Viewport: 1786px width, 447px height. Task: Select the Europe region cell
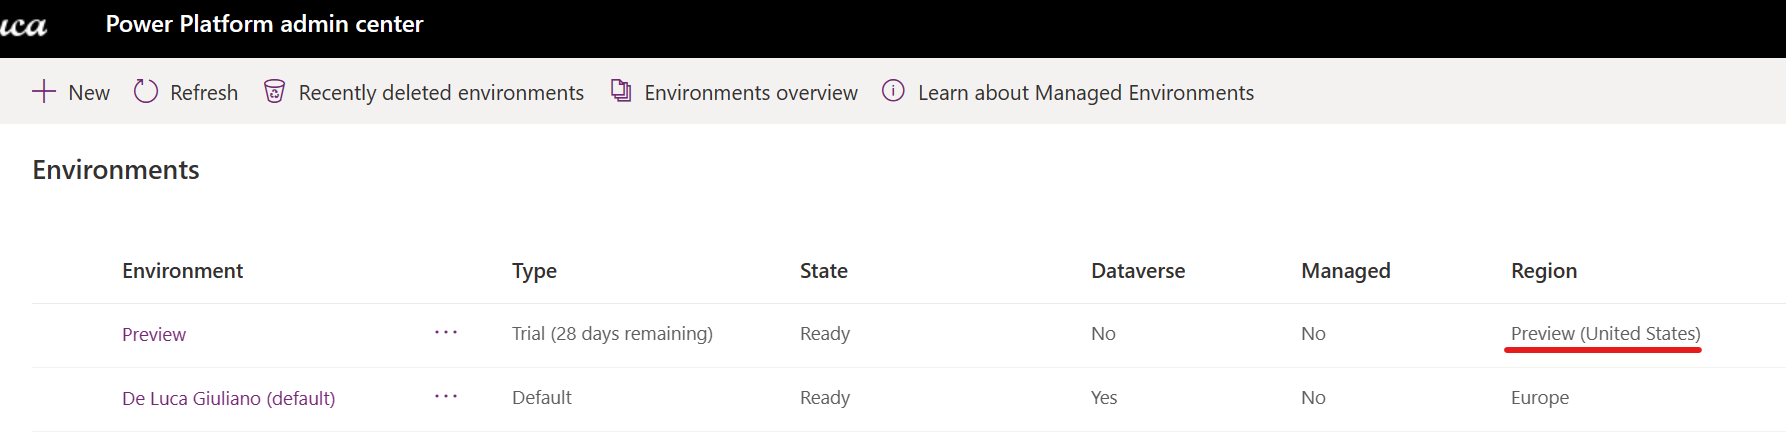[1539, 398]
